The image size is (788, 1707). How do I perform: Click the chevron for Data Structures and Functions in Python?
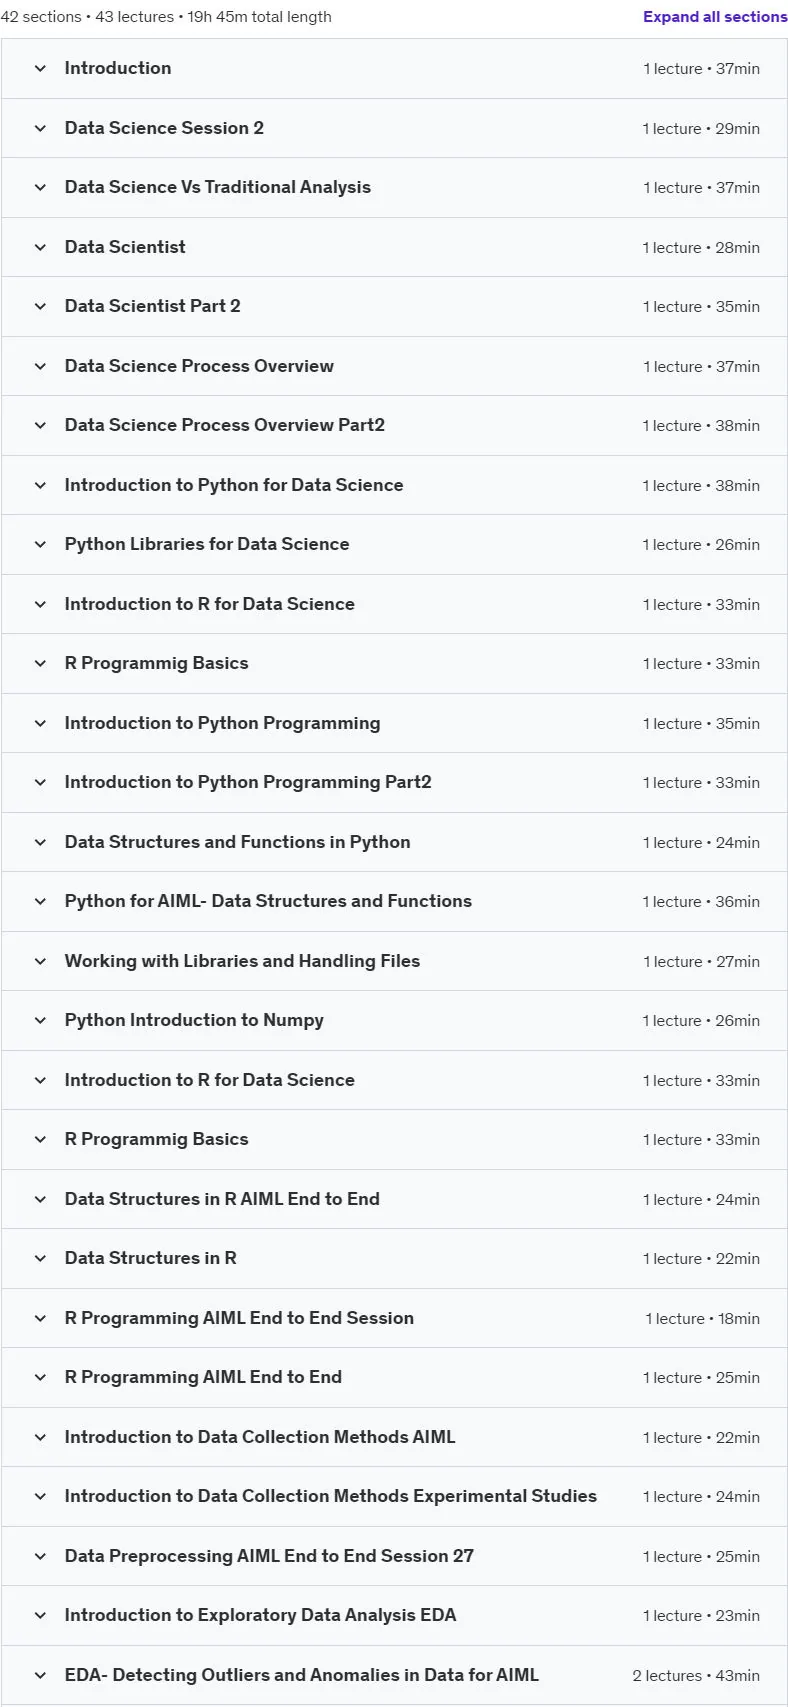tap(40, 842)
